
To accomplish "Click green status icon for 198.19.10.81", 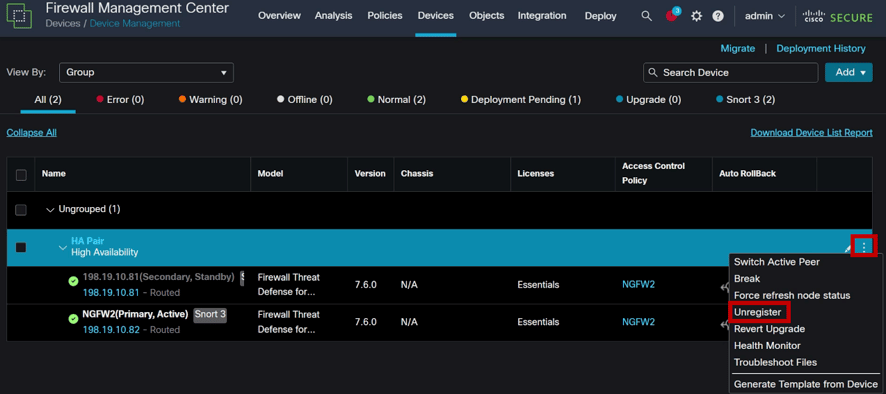I will tap(73, 281).
